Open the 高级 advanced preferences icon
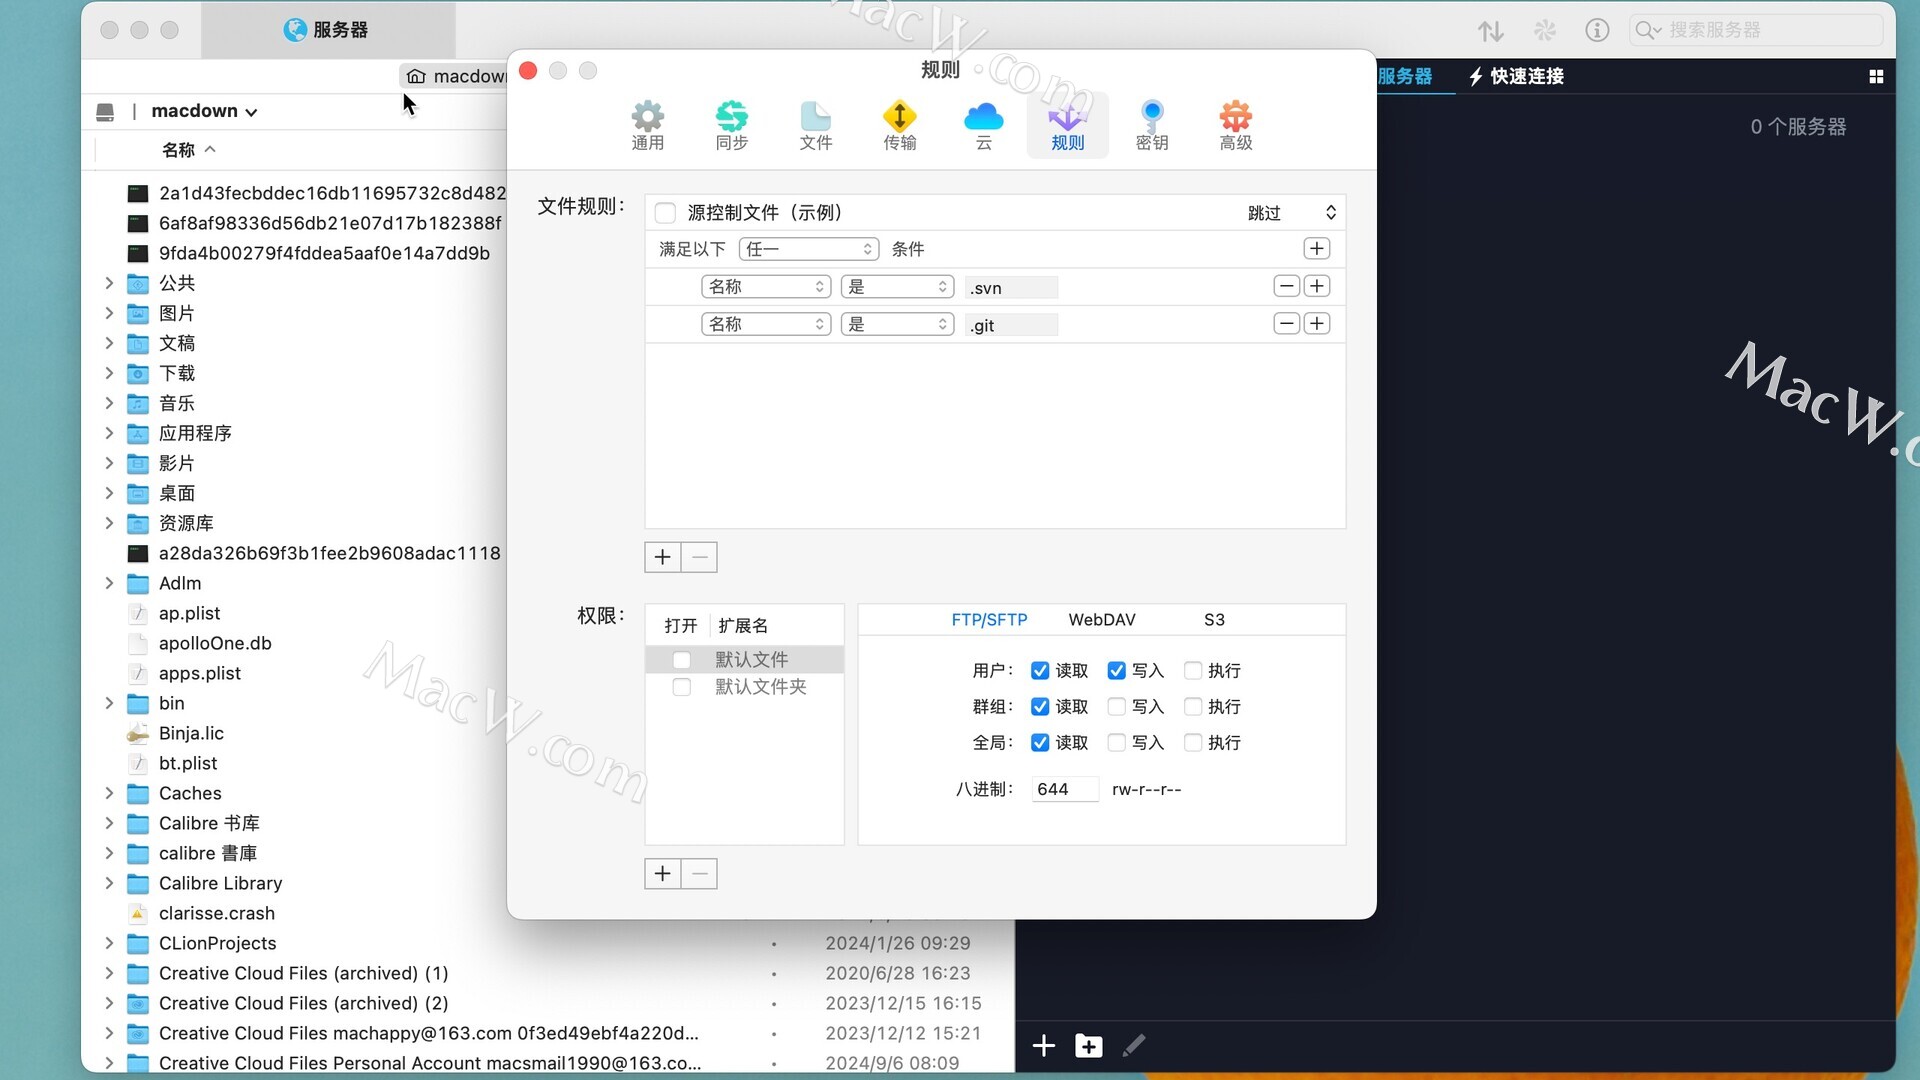This screenshot has height=1080, width=1920. [1235, 125]
